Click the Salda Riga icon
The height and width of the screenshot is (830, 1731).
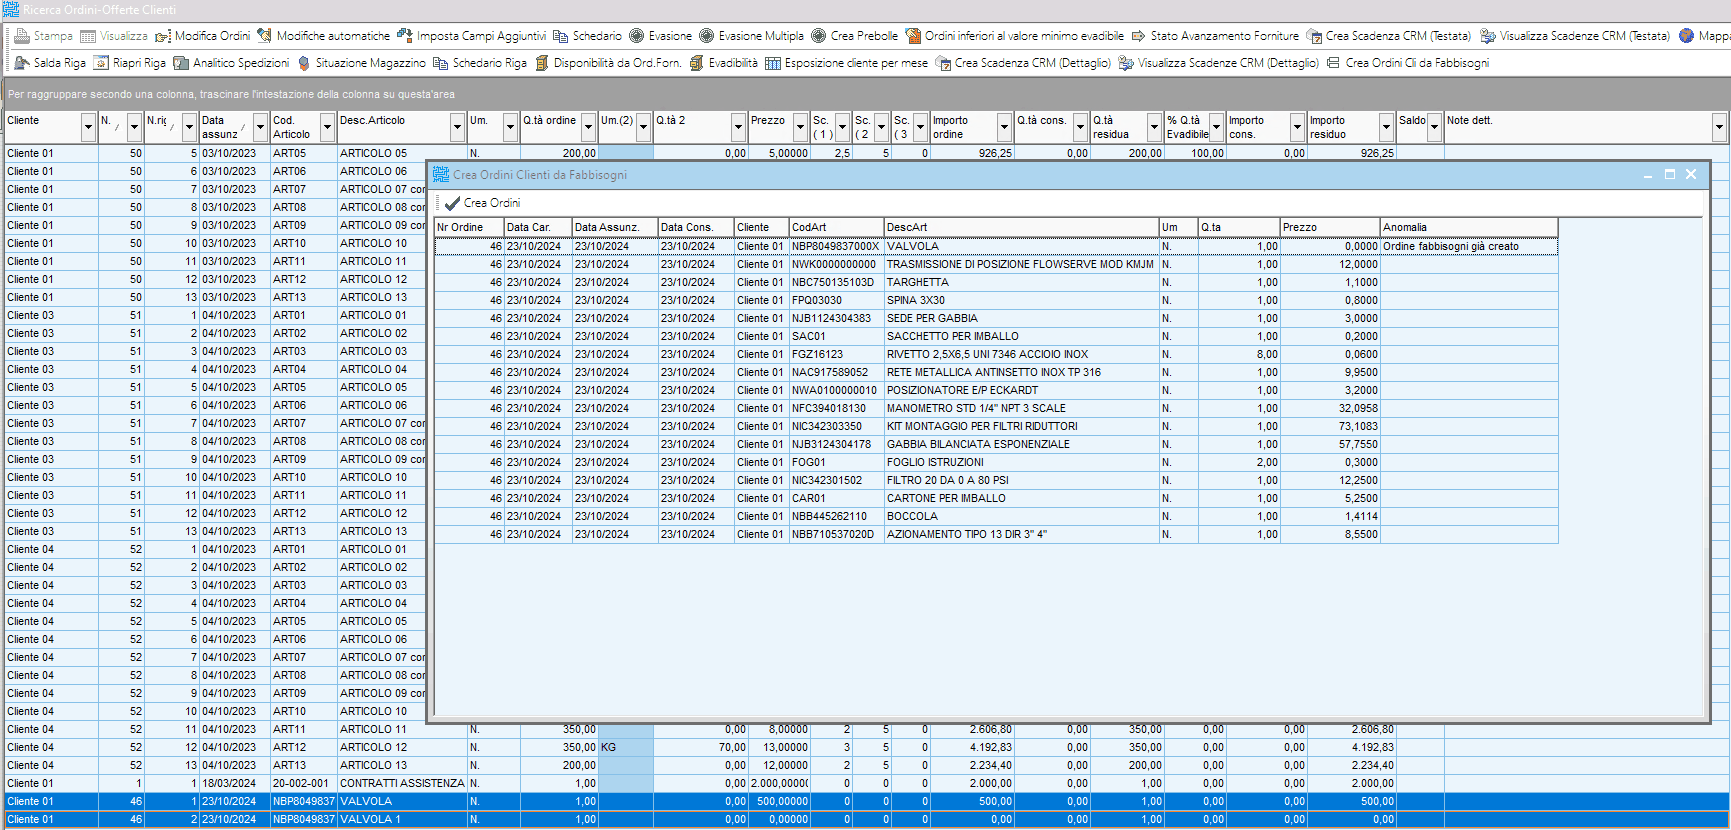click(x=22, y=63)
